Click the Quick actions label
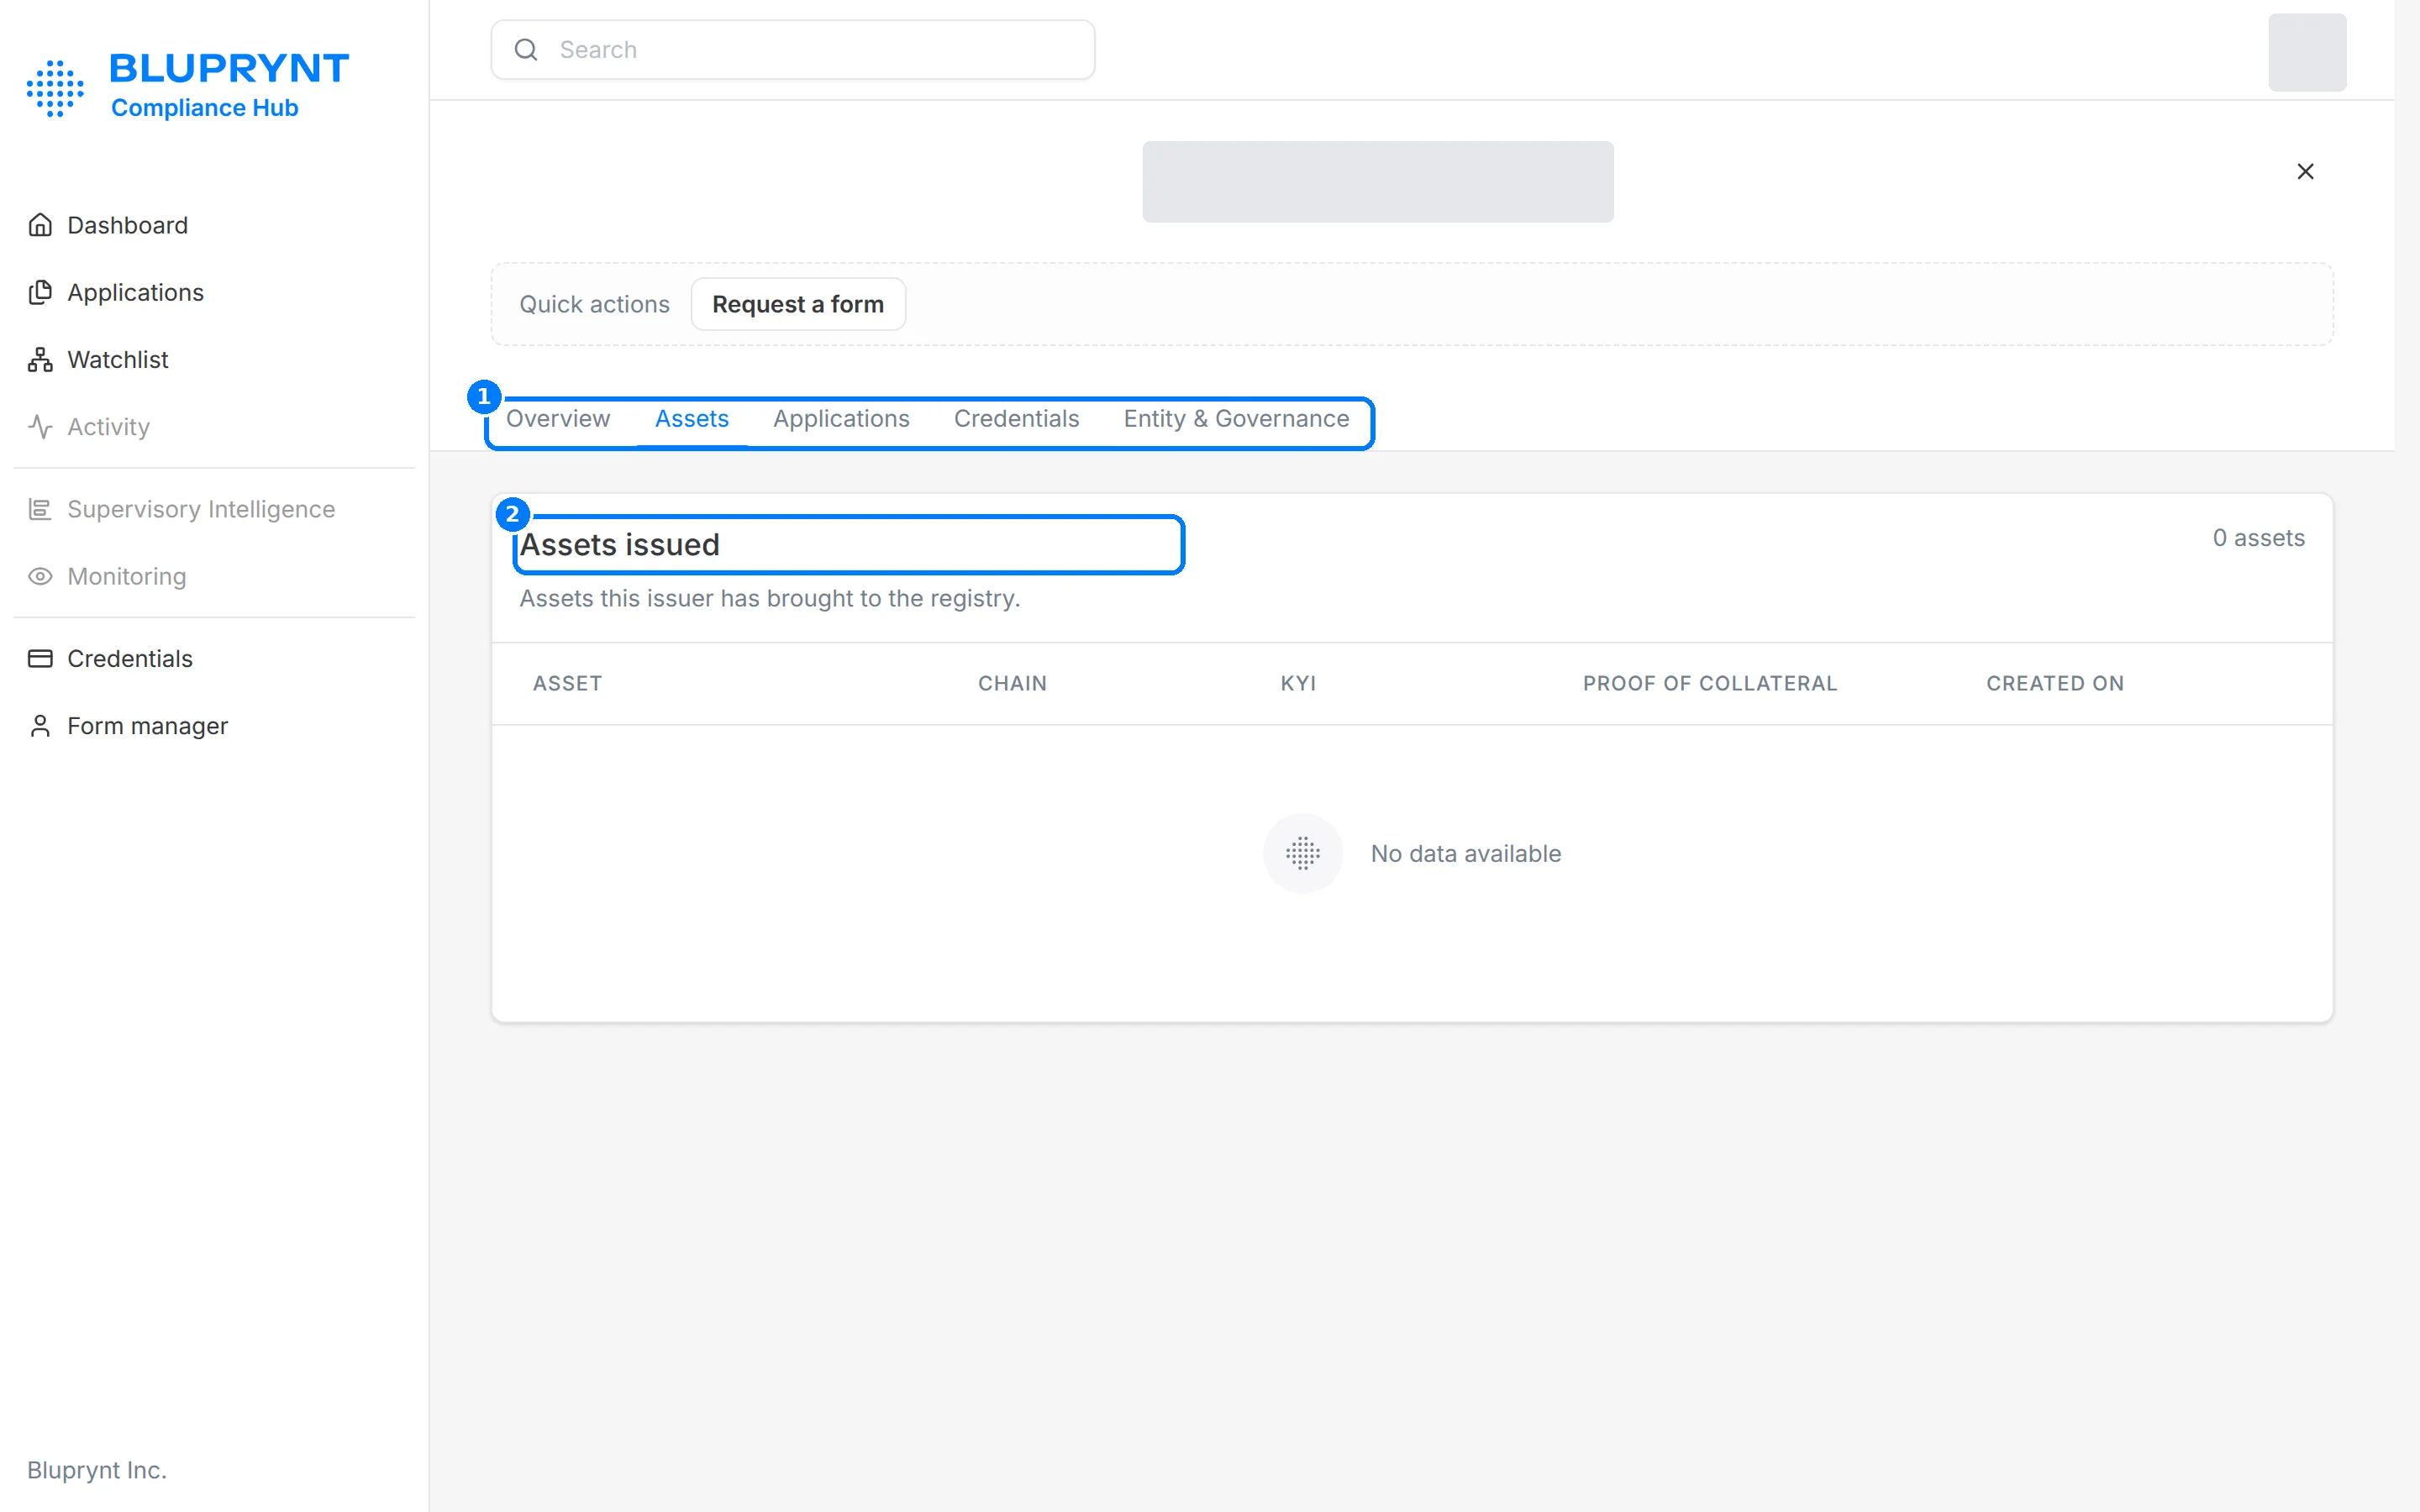2420x1512 pixels. point(594,304)
